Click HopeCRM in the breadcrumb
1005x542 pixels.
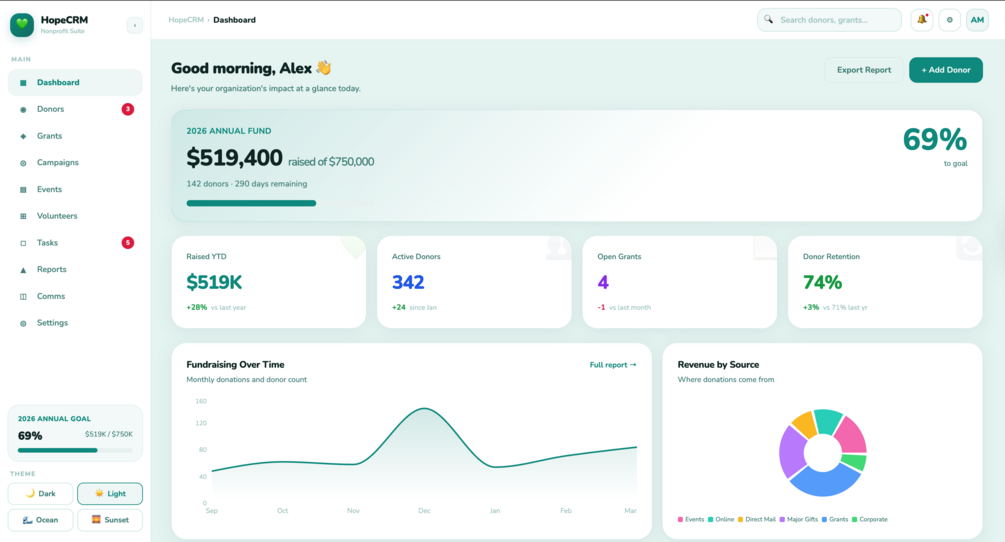[186, 20]
